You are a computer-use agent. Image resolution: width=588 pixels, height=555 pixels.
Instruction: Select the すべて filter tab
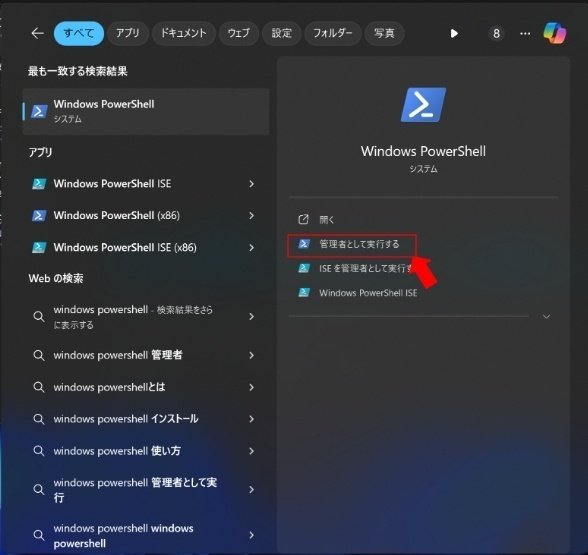(x=79, y=33)
